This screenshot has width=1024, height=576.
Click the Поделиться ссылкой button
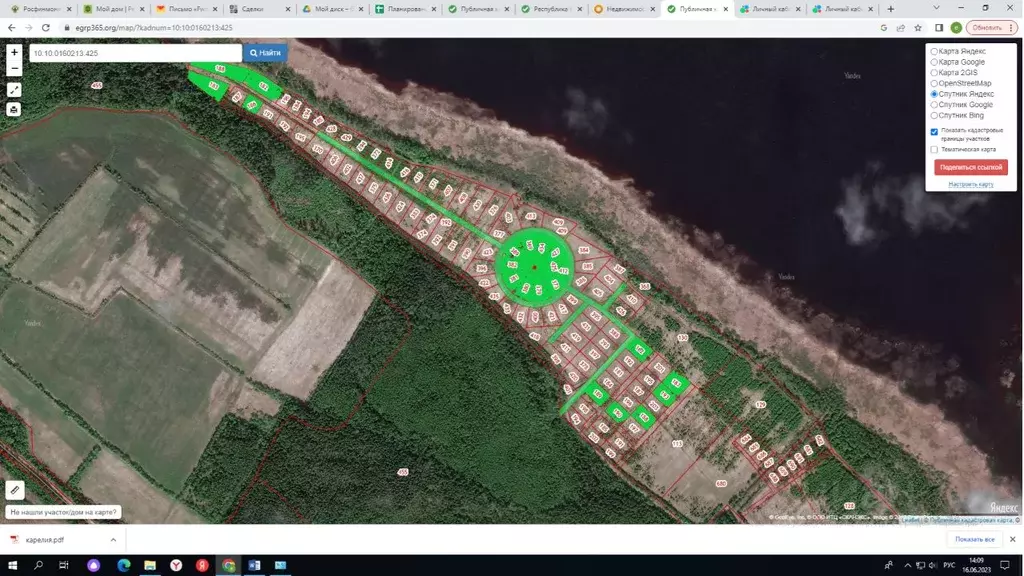tap(970, 167)
